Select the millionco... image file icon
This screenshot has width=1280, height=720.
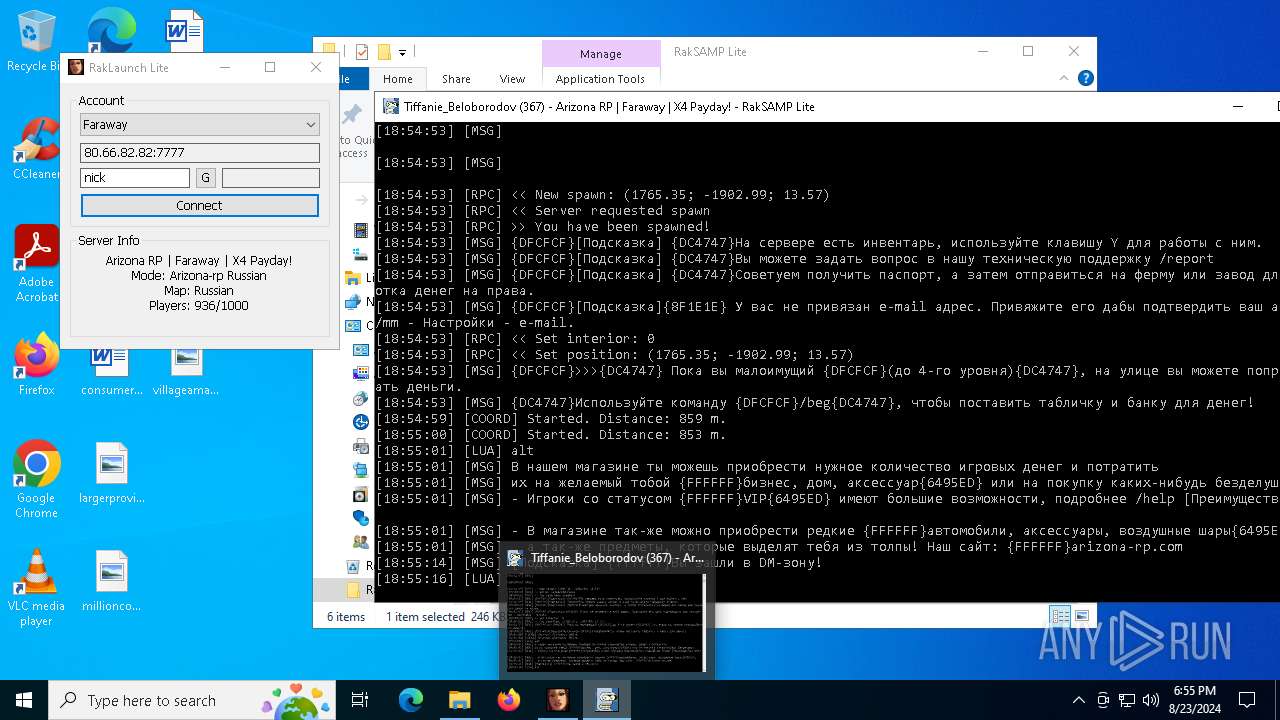[x=111, y=581]
